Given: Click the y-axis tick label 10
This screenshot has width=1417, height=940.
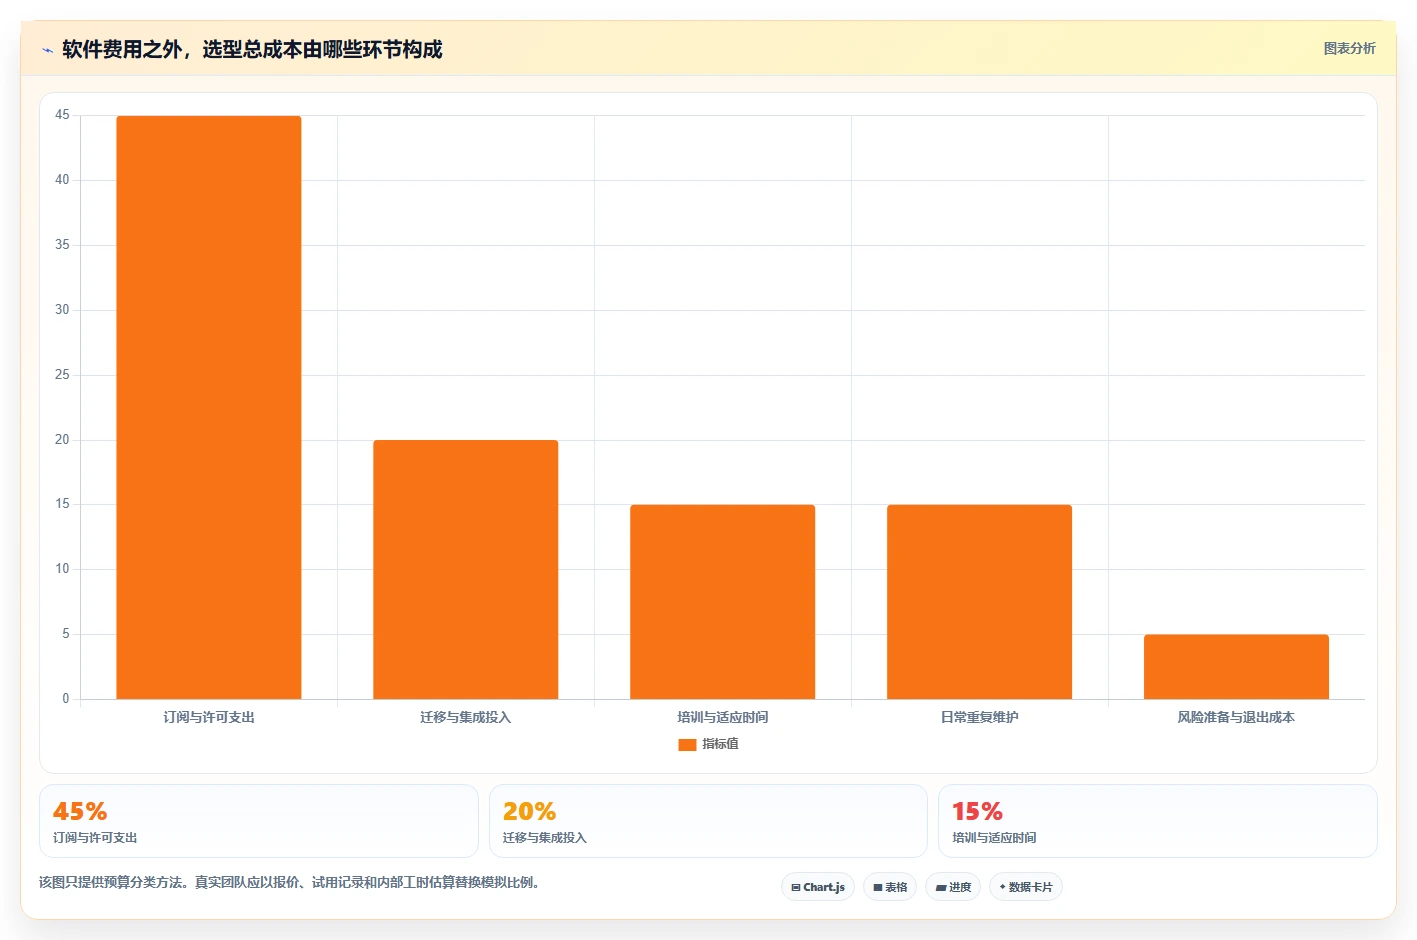Looking at the screenshot, I should (x=62, y=569).
